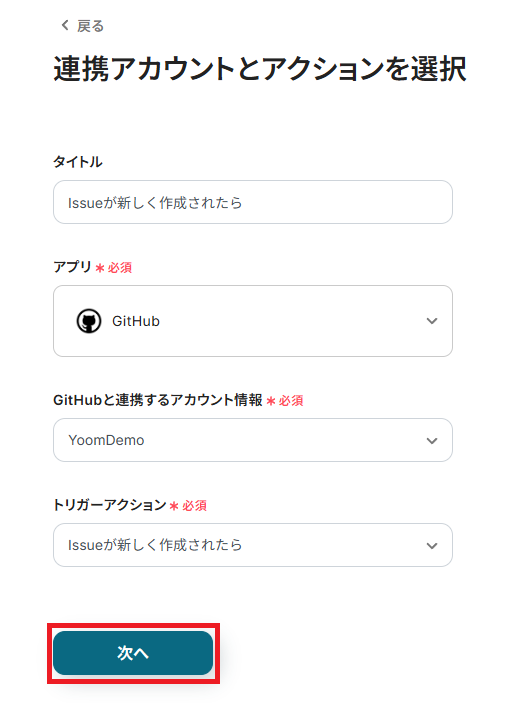Focus the タイトル input field
The height and width of the screenshot is (703, 512).
(x=253, y=202)
